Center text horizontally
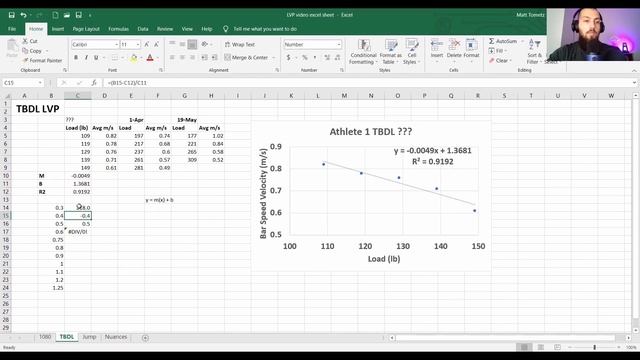 182,58
